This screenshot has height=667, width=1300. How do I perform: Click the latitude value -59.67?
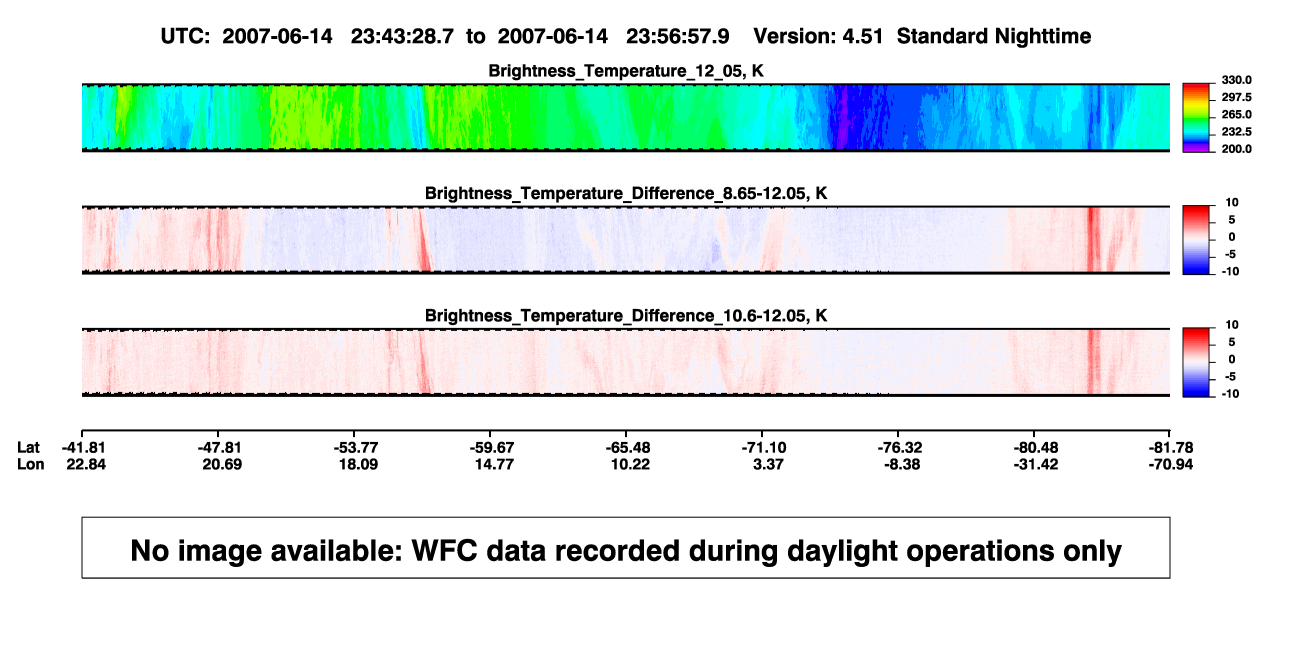(x=493, y=447)
